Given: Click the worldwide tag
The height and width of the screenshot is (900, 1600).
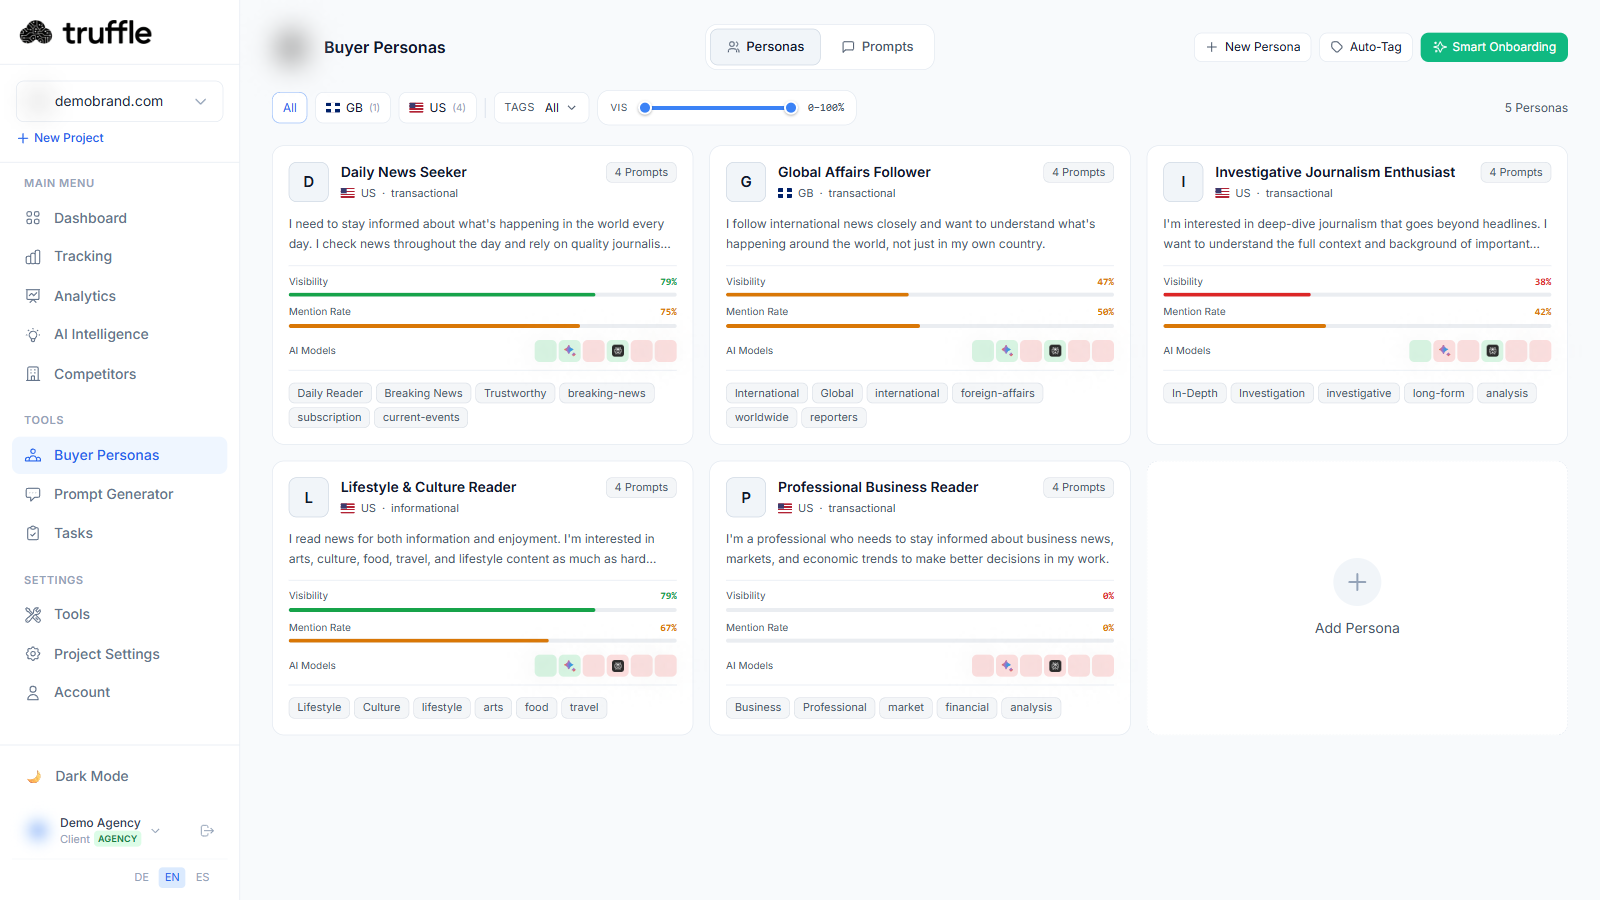Looking at the screenshot, I should click(761, 418).
